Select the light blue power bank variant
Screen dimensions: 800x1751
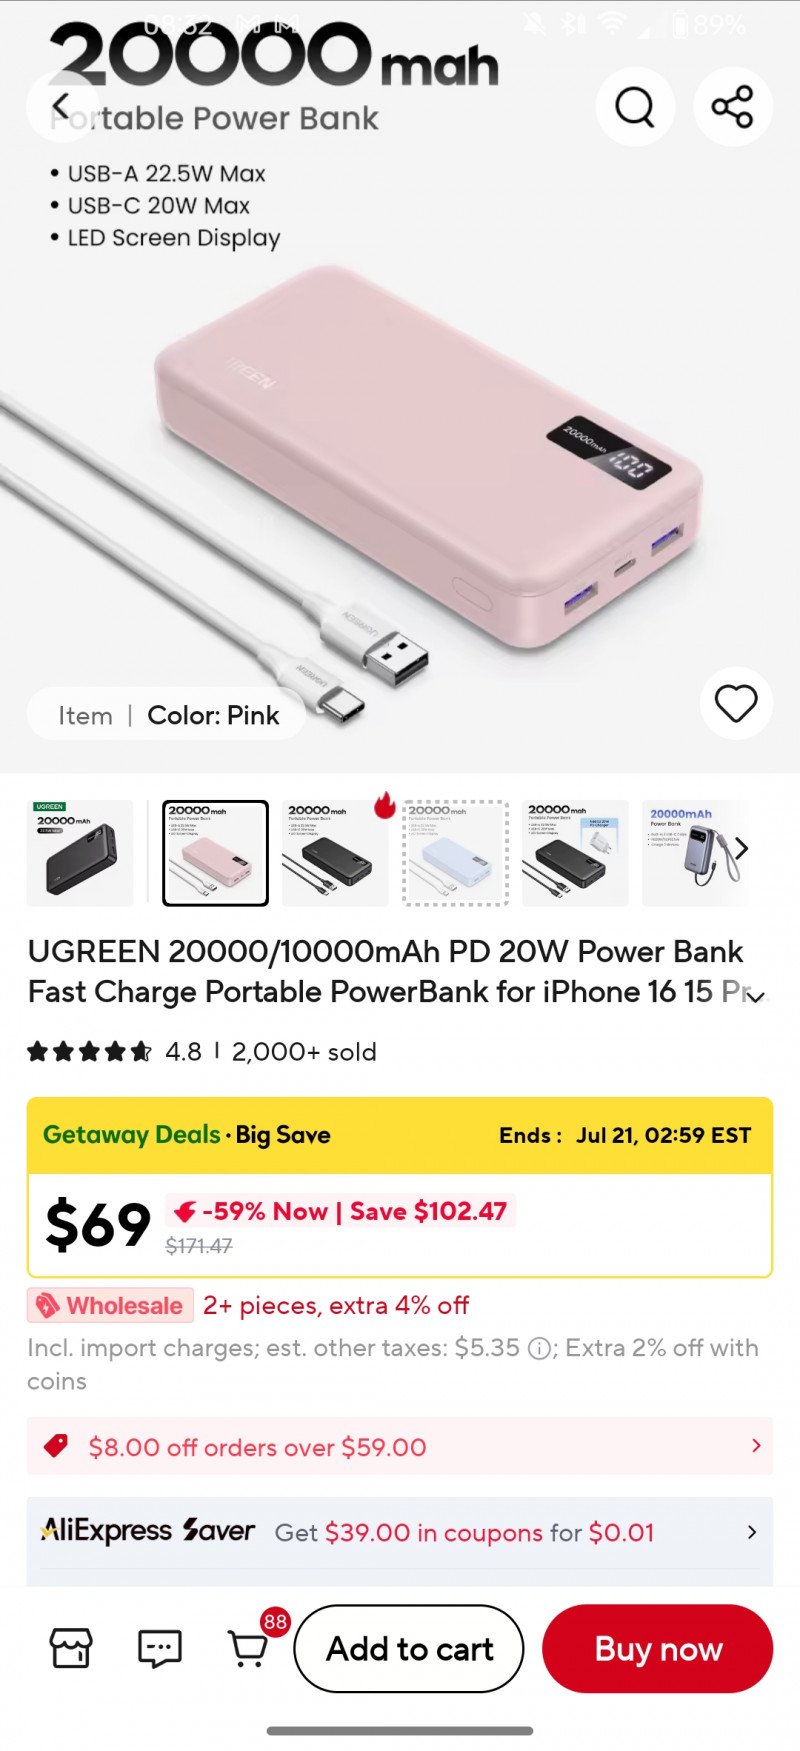455,853
